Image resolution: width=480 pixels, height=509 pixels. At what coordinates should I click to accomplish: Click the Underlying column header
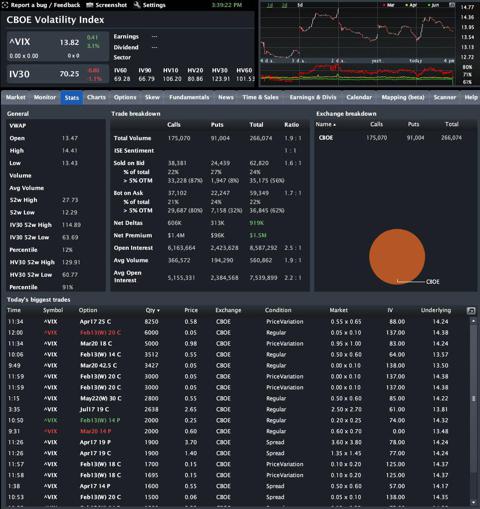pos(436,310)
